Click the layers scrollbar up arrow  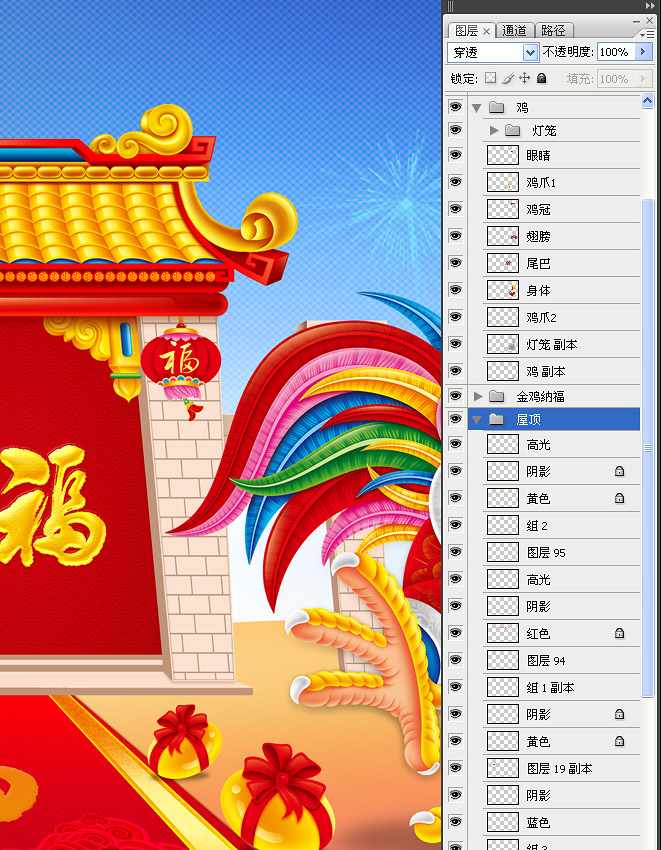647,100
